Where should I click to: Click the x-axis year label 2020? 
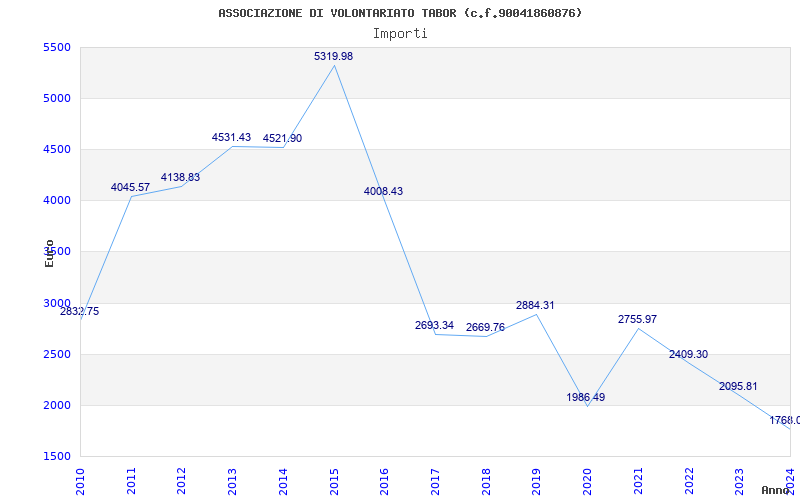click(x=587, y=481)
